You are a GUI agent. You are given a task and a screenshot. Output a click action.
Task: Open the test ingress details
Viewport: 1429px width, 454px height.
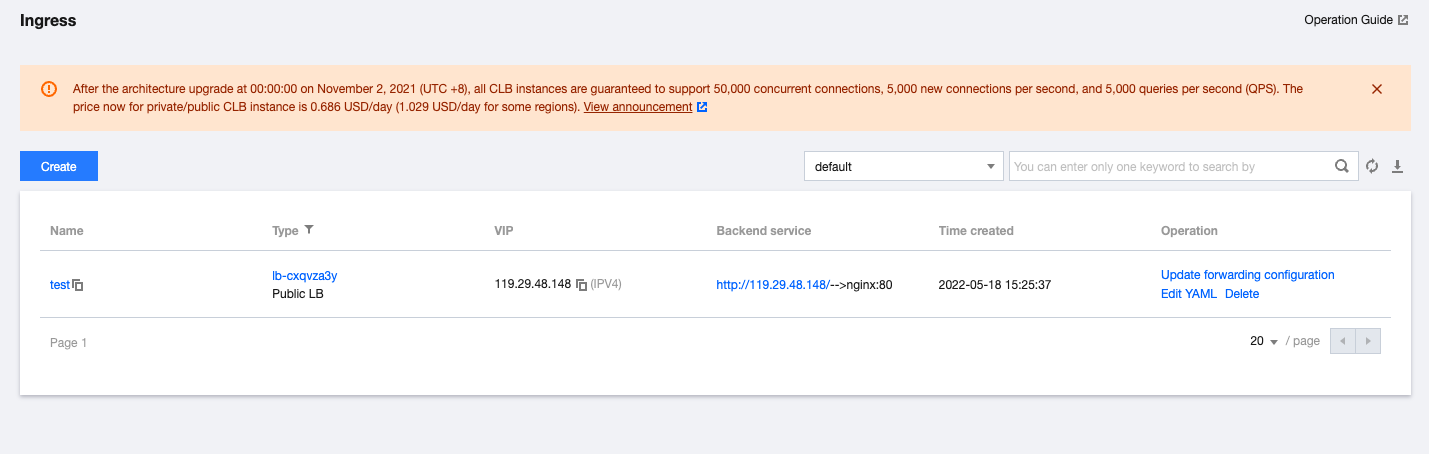(x=59, y=285)
